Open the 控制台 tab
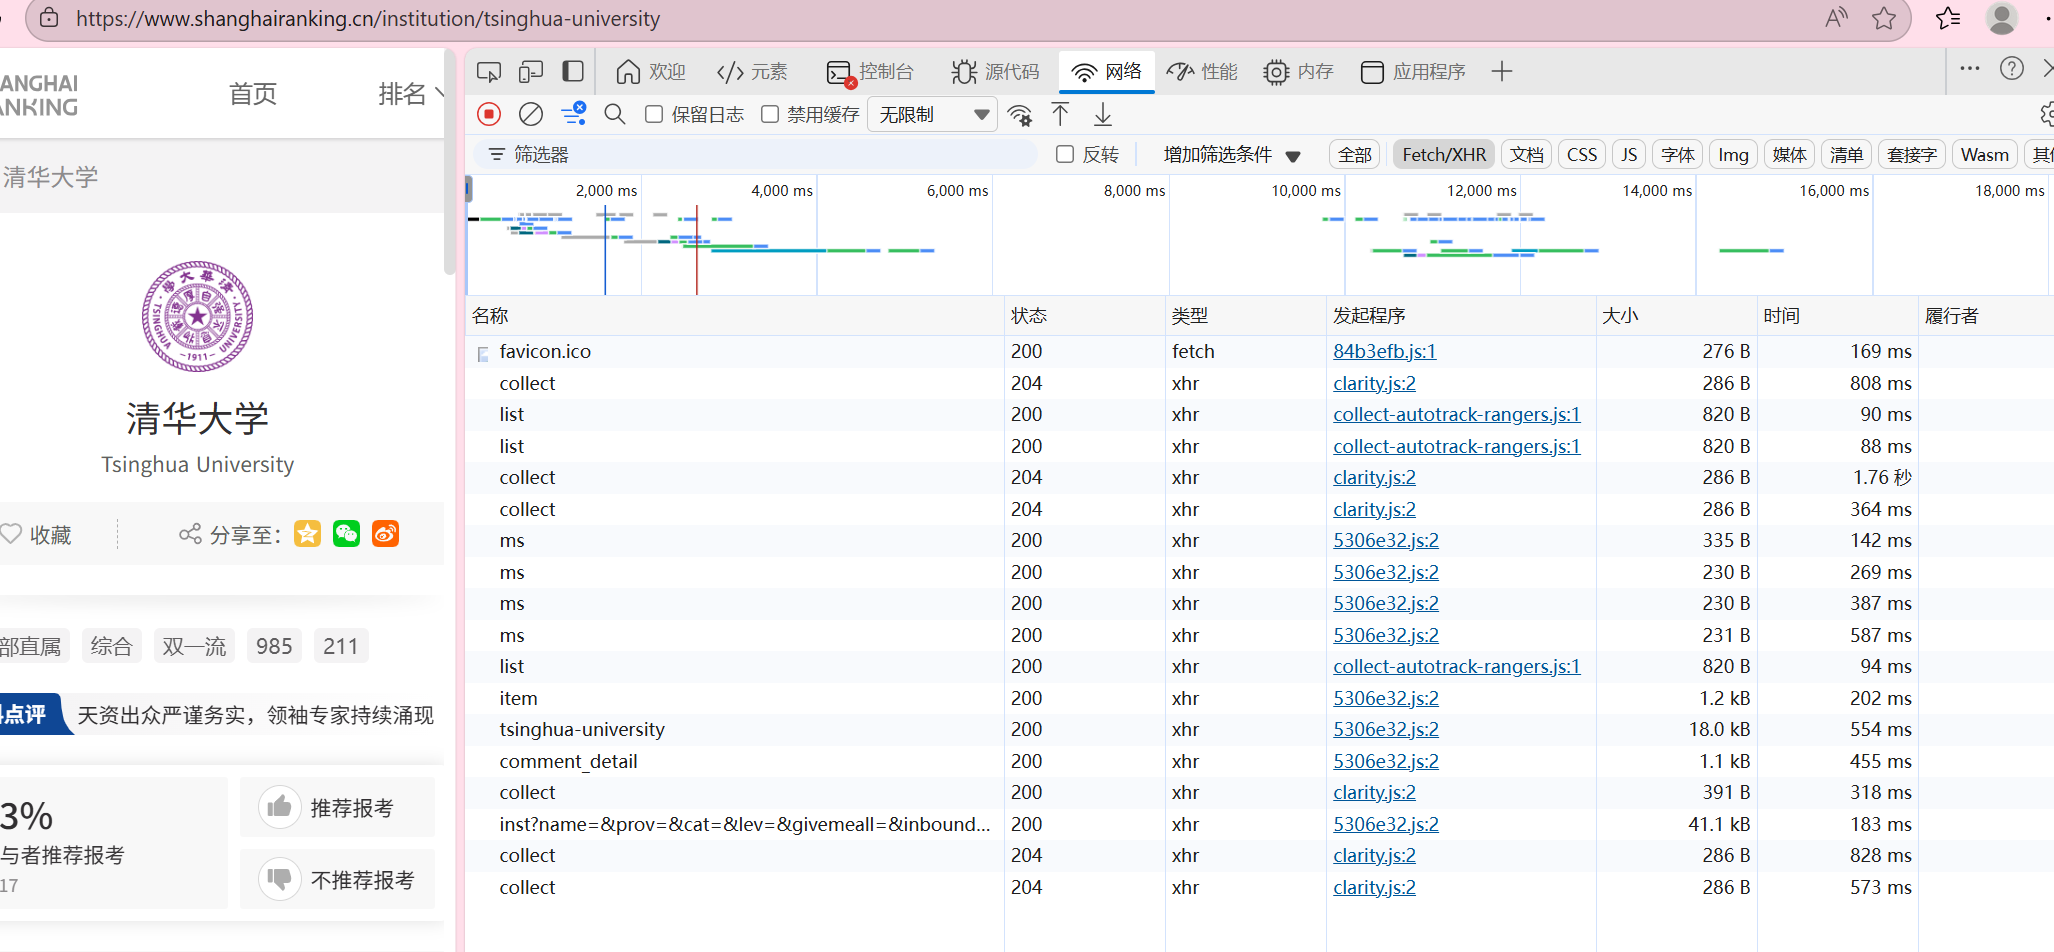Viewport: 2054px width, 952px height. click(870, 72)
